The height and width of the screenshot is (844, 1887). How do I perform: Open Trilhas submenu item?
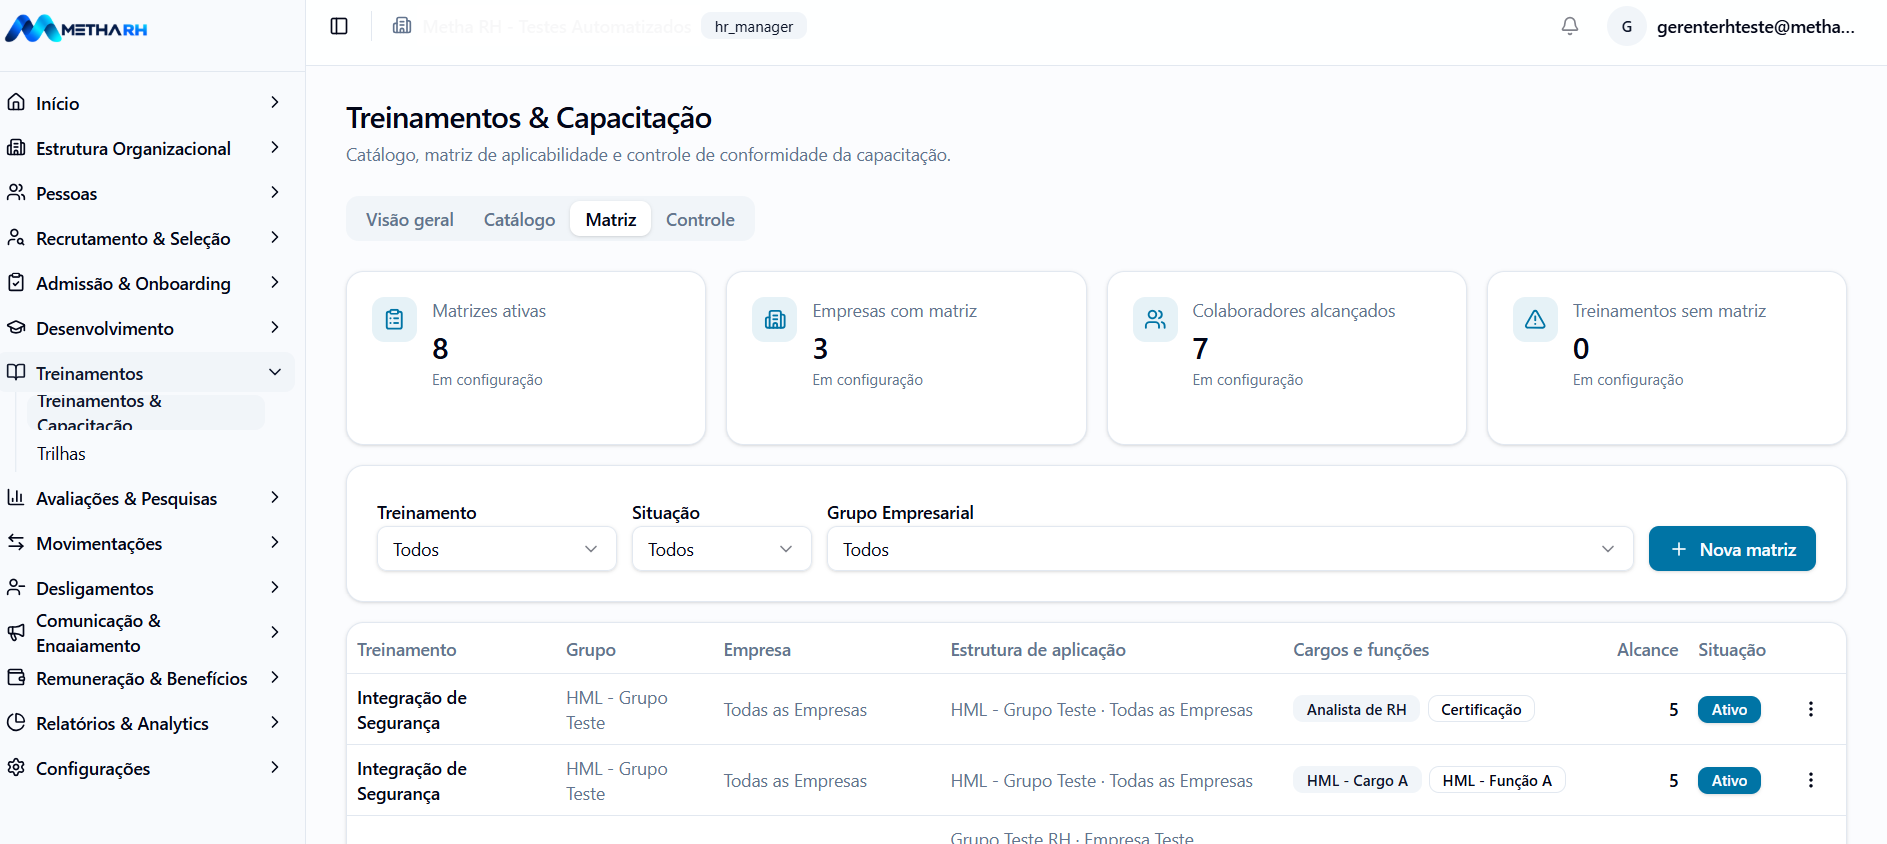[61, 453]
